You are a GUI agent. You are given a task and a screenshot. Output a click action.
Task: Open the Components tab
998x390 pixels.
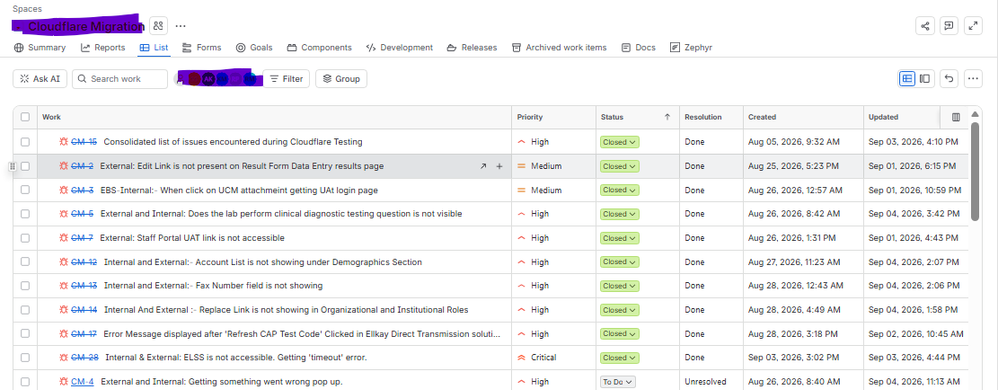pos(319,48)
